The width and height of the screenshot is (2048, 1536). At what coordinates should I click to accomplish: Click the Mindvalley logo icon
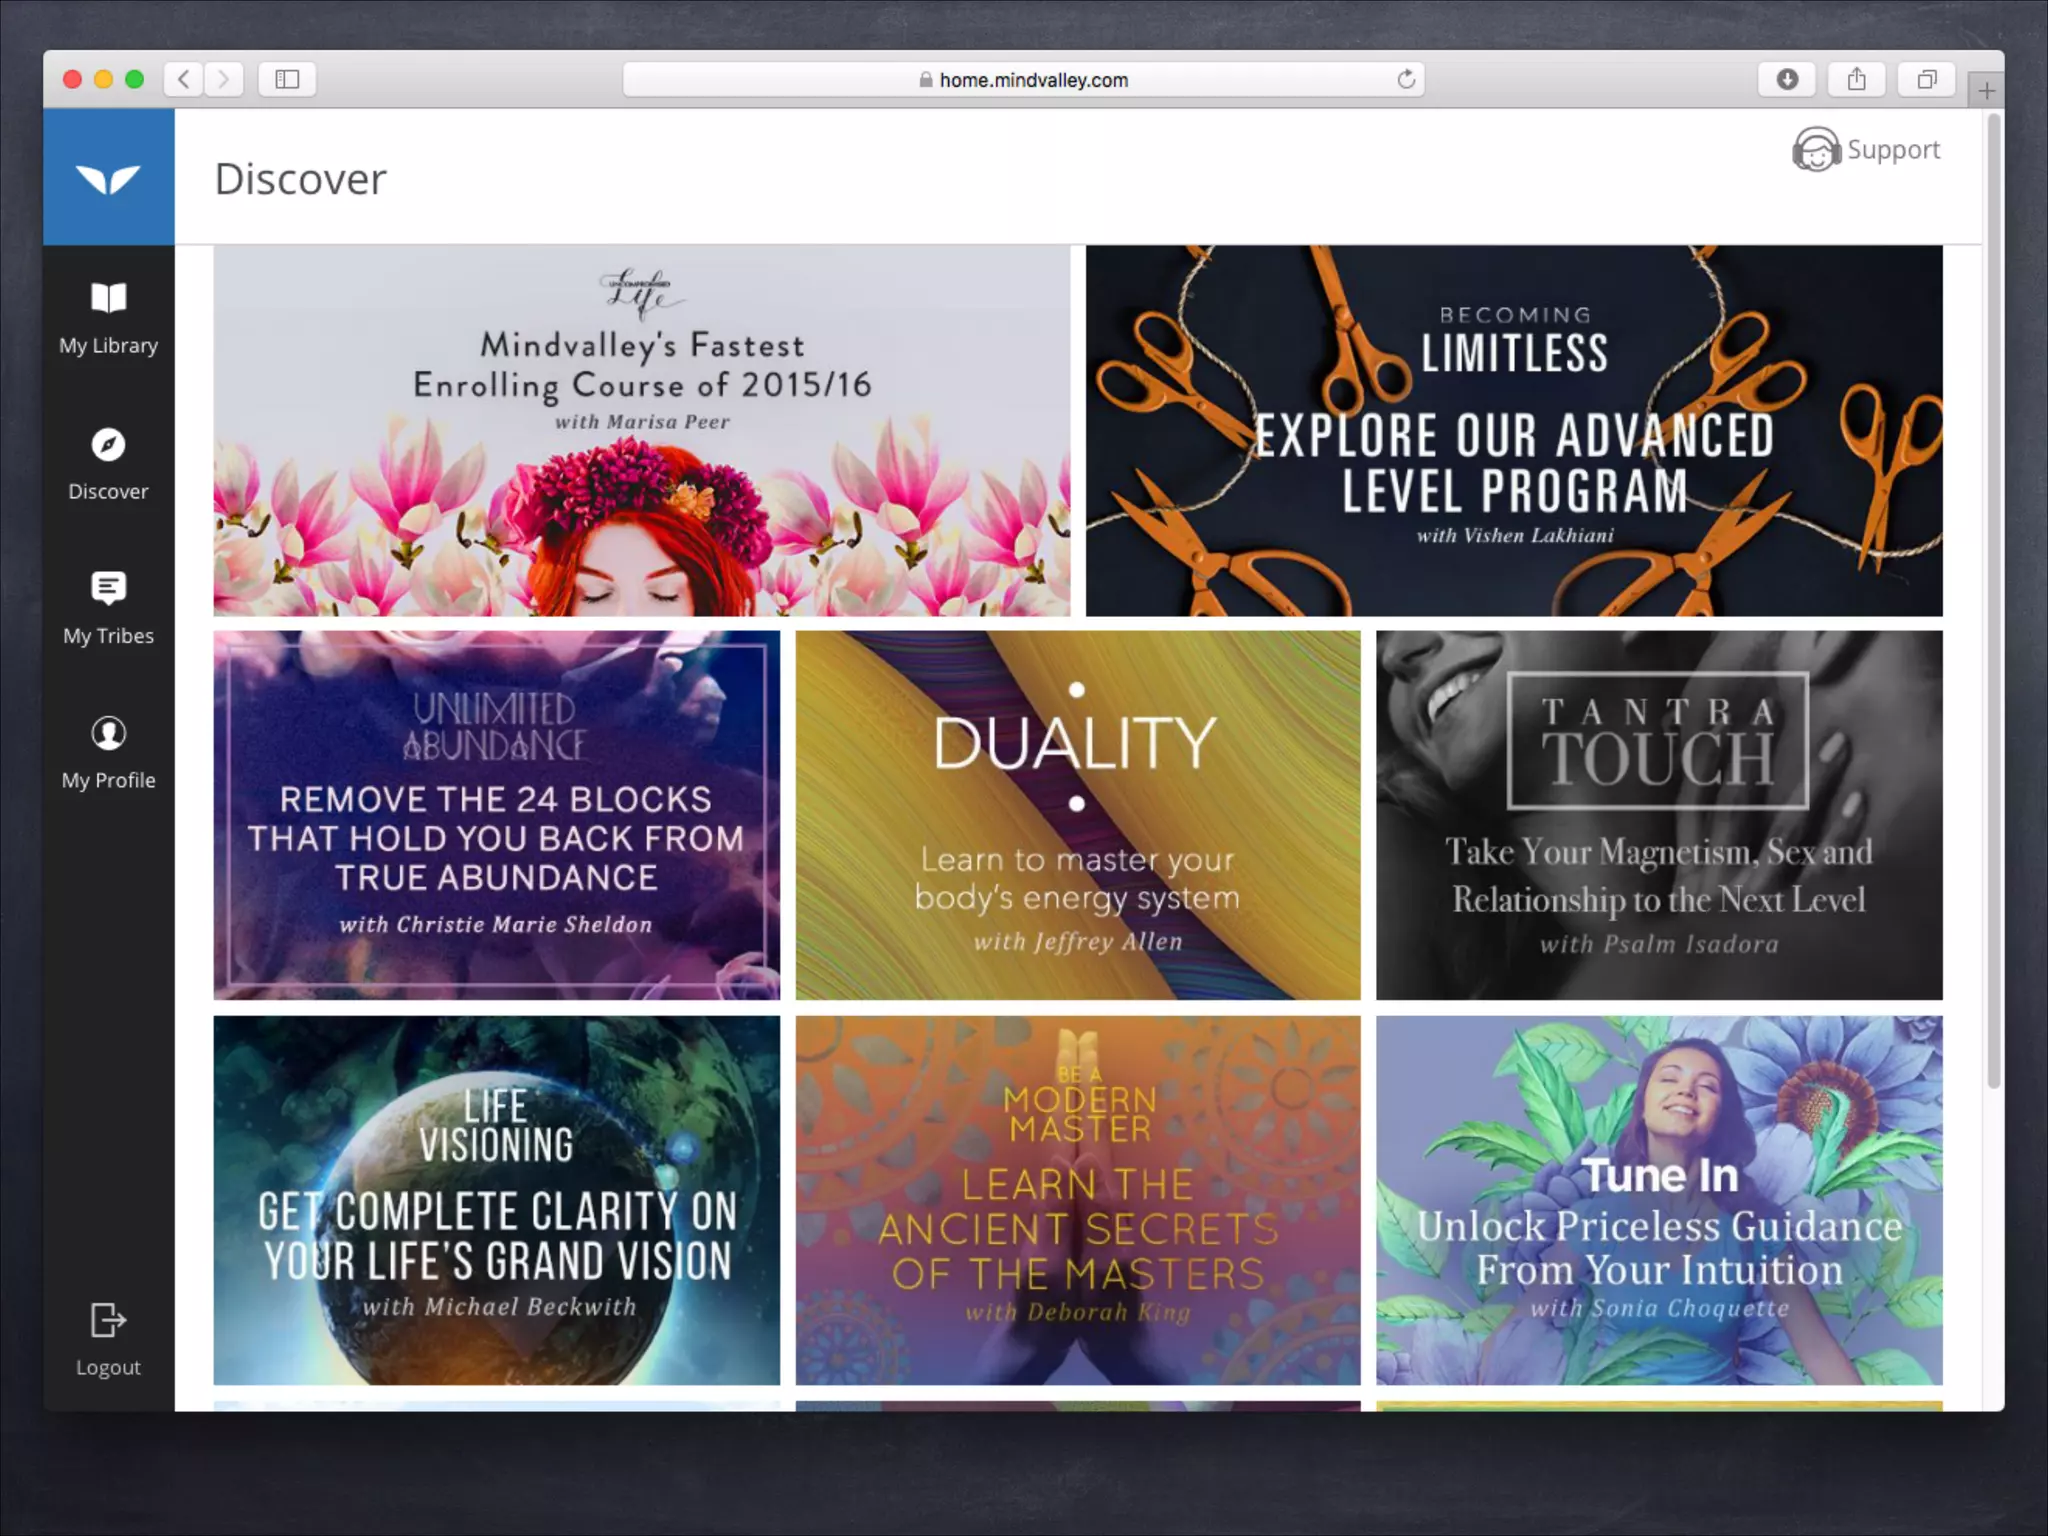[108, 178]
